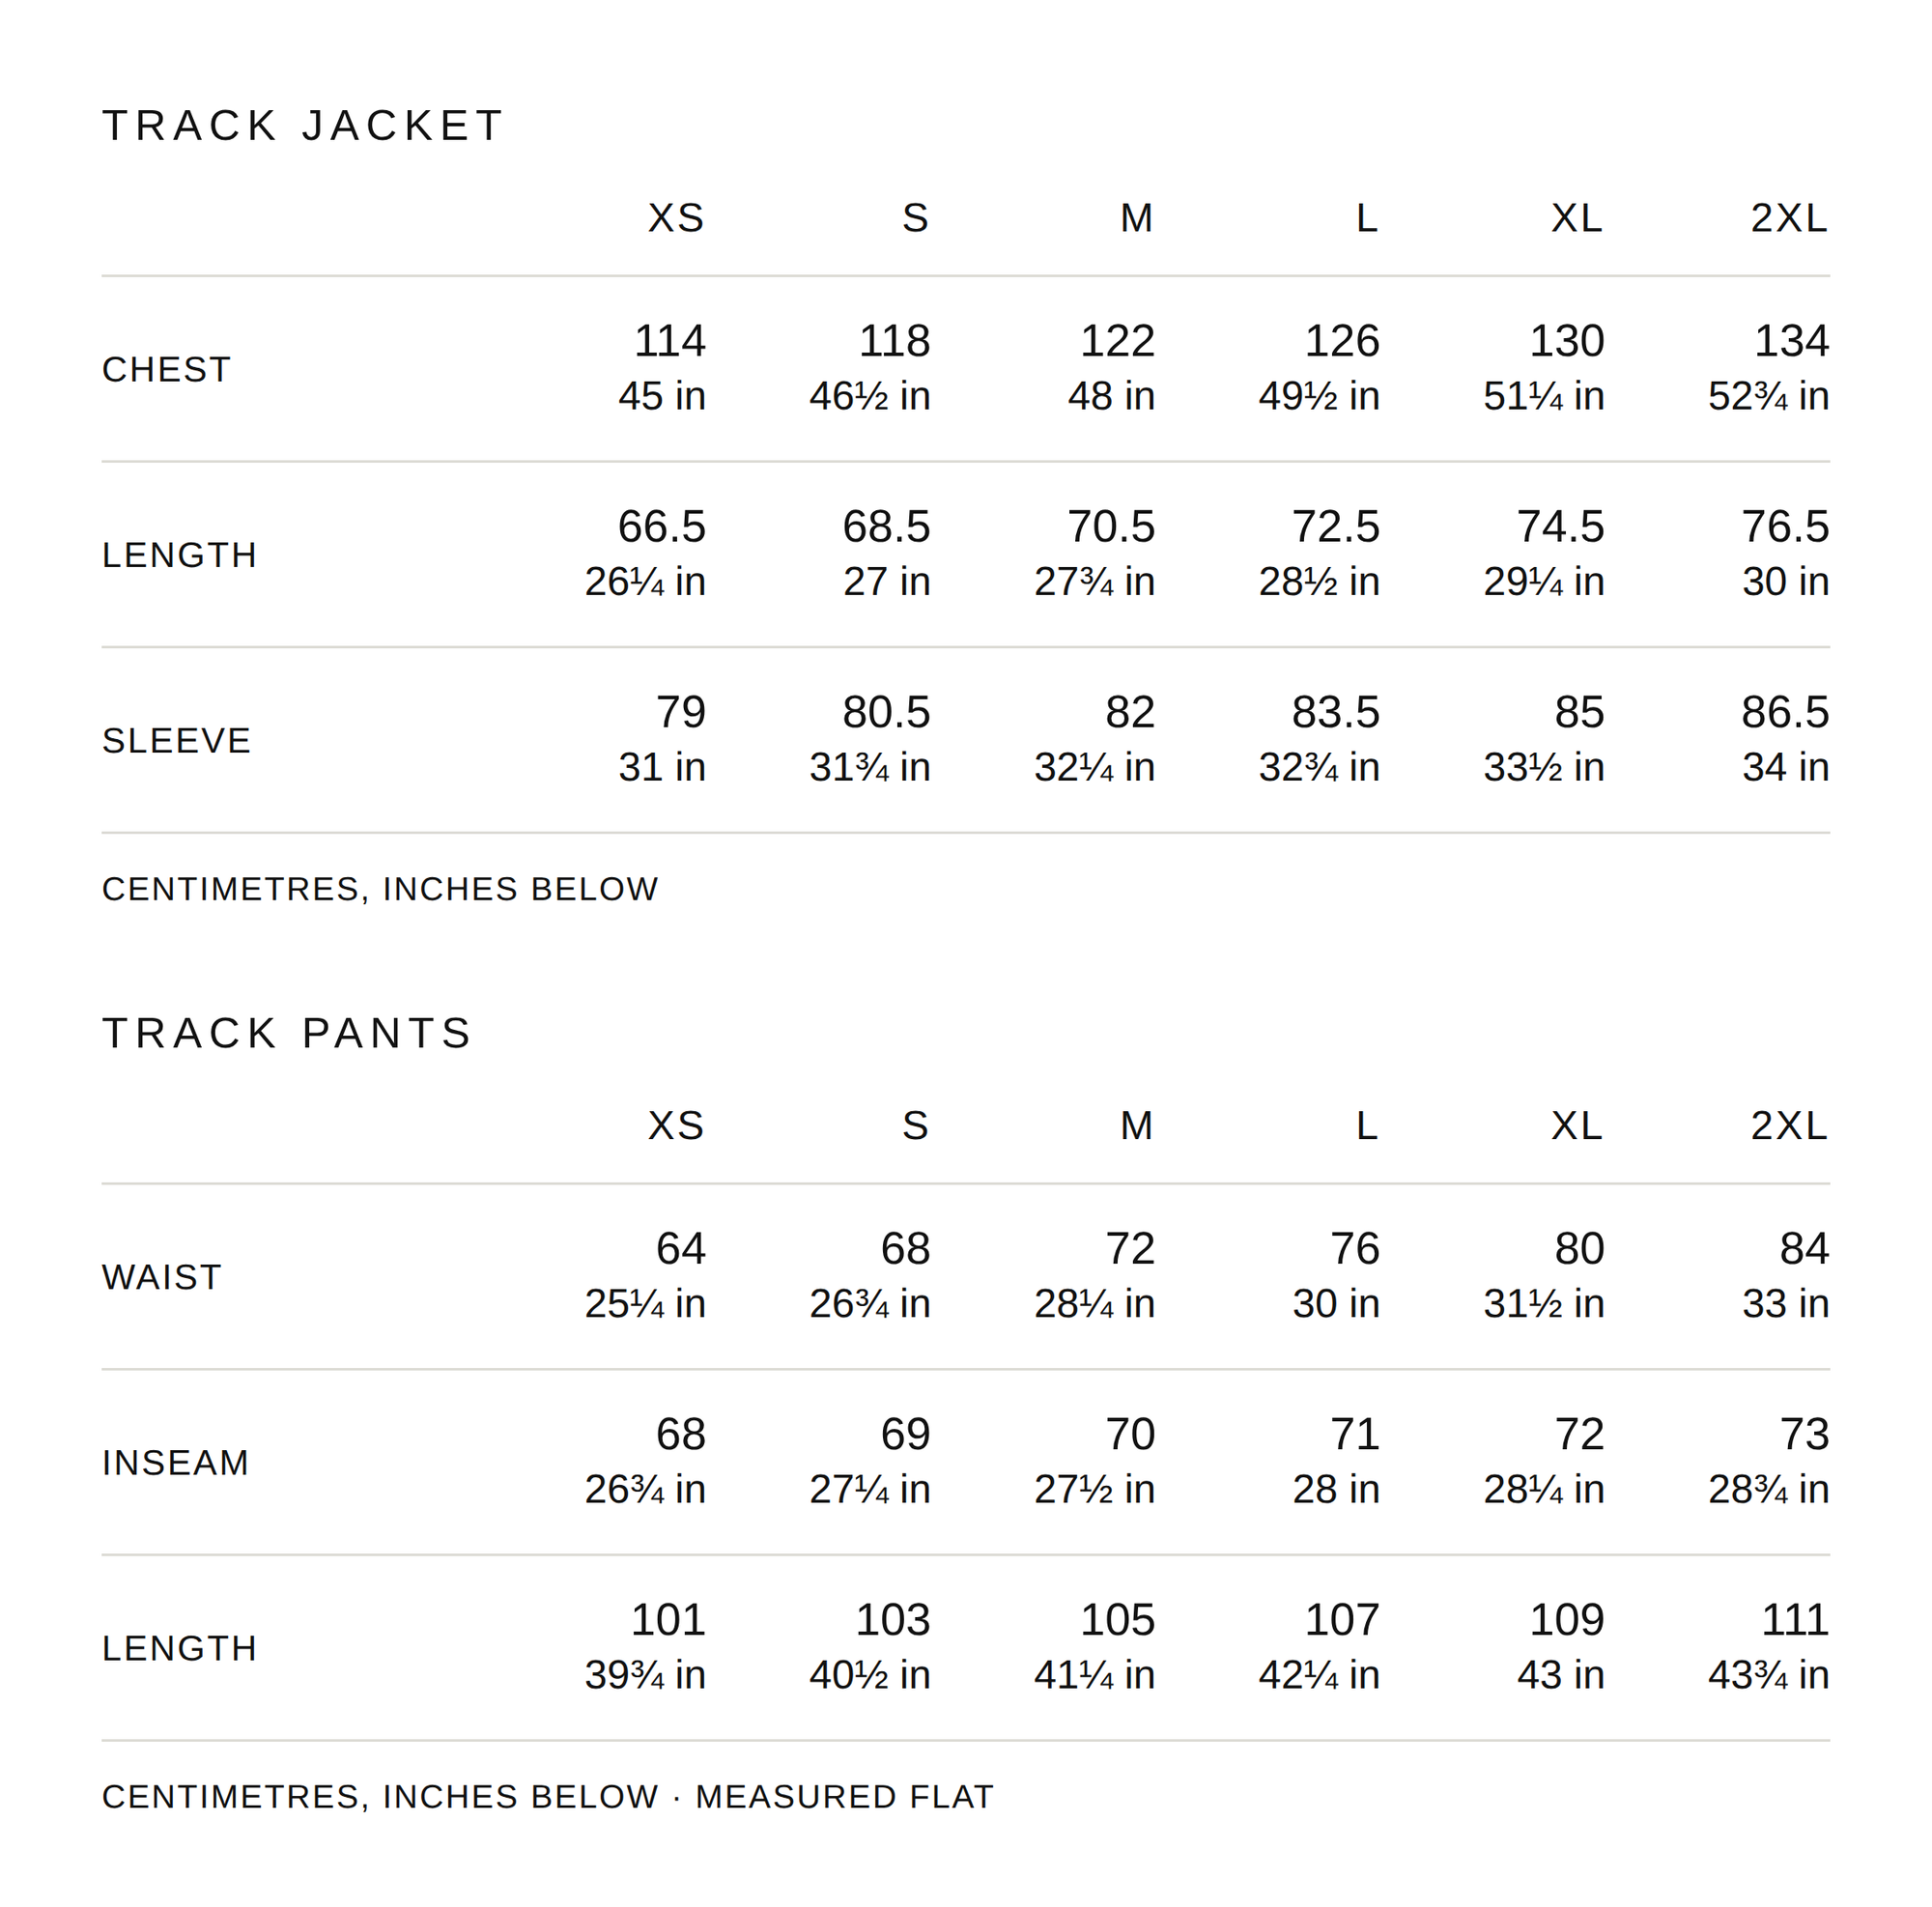The width and height of the screenshot is (1932, 1907).
Task: Click the 52¾ in chest measurement
Action: point(1768,397)
